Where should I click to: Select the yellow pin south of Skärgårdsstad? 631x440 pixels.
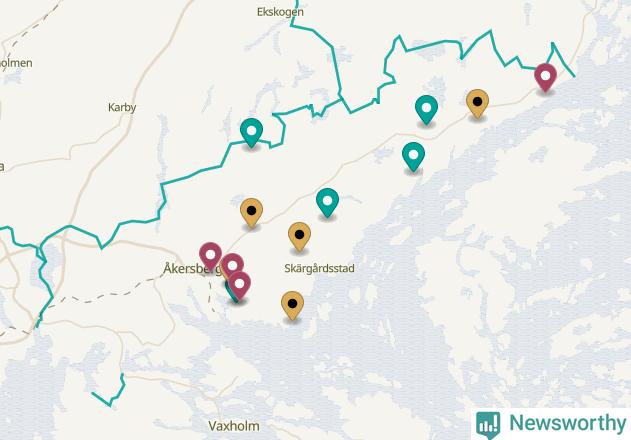[x=292, y=306]
